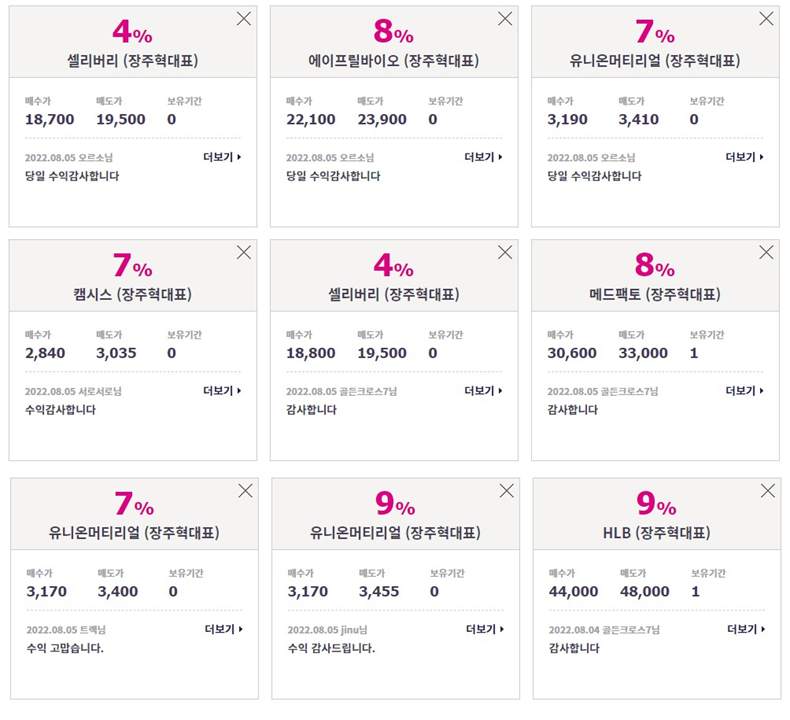Click the 8% return figure on 메드팩토

click(x=654, y=265)
